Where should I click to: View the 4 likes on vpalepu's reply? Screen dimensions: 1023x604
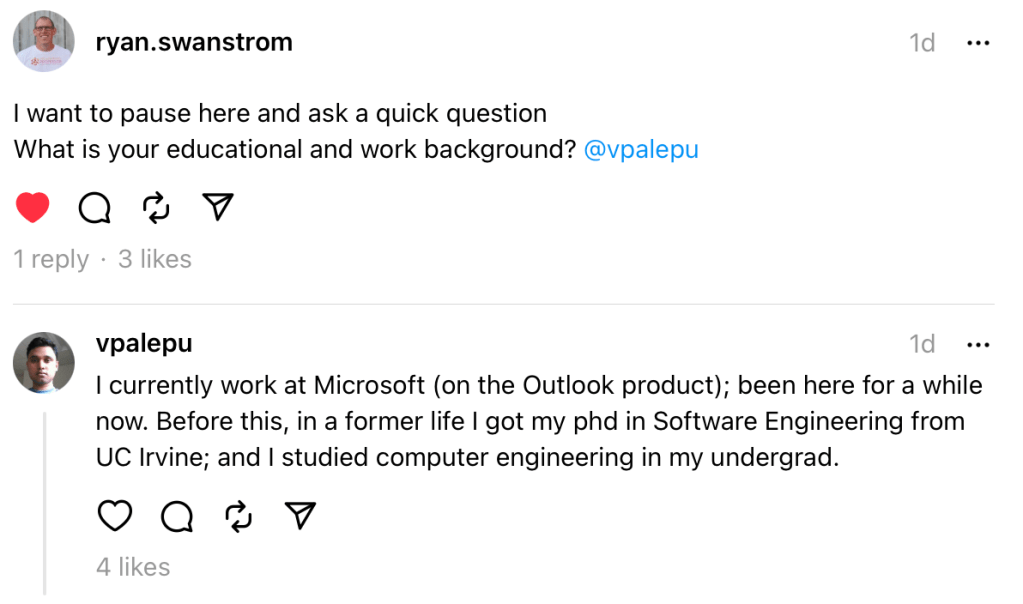point(133,567)
